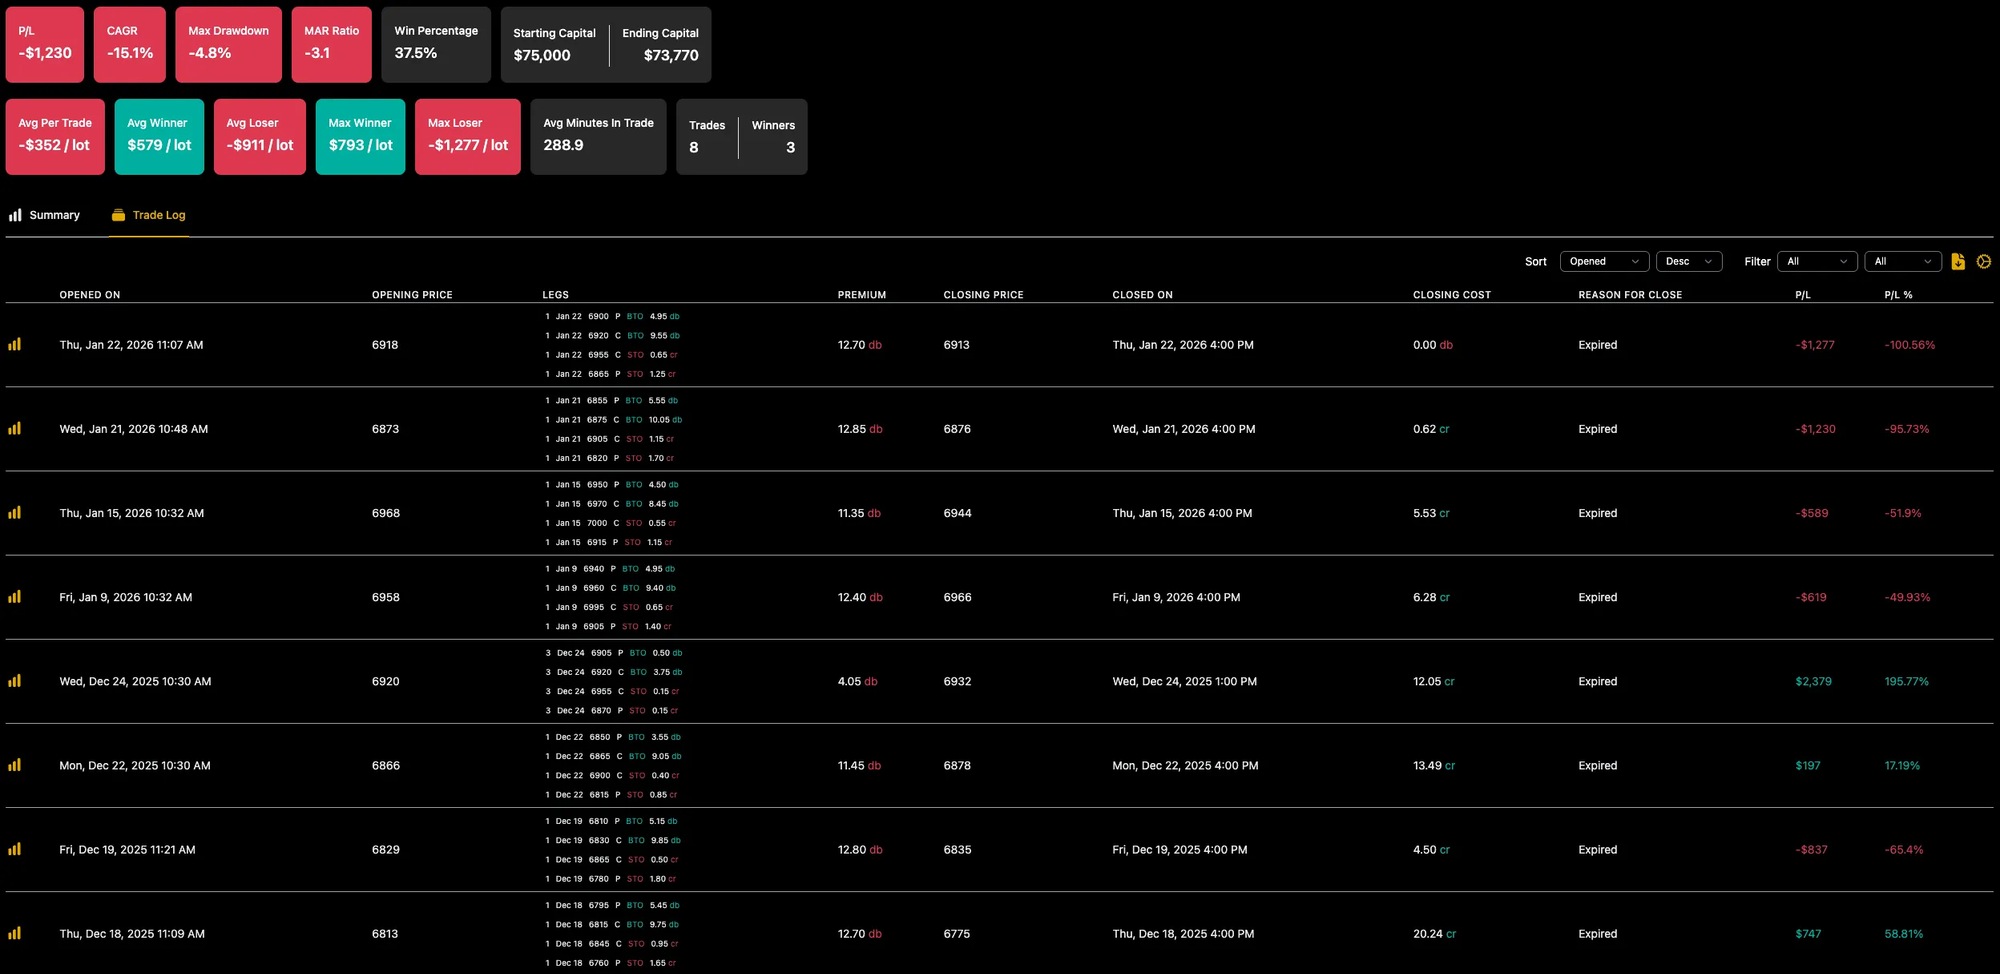Viewport: 2000px width, 974px height.
Task: Open chart icon for Jan 15, 2026 trade
Action: tap(15, 512)
